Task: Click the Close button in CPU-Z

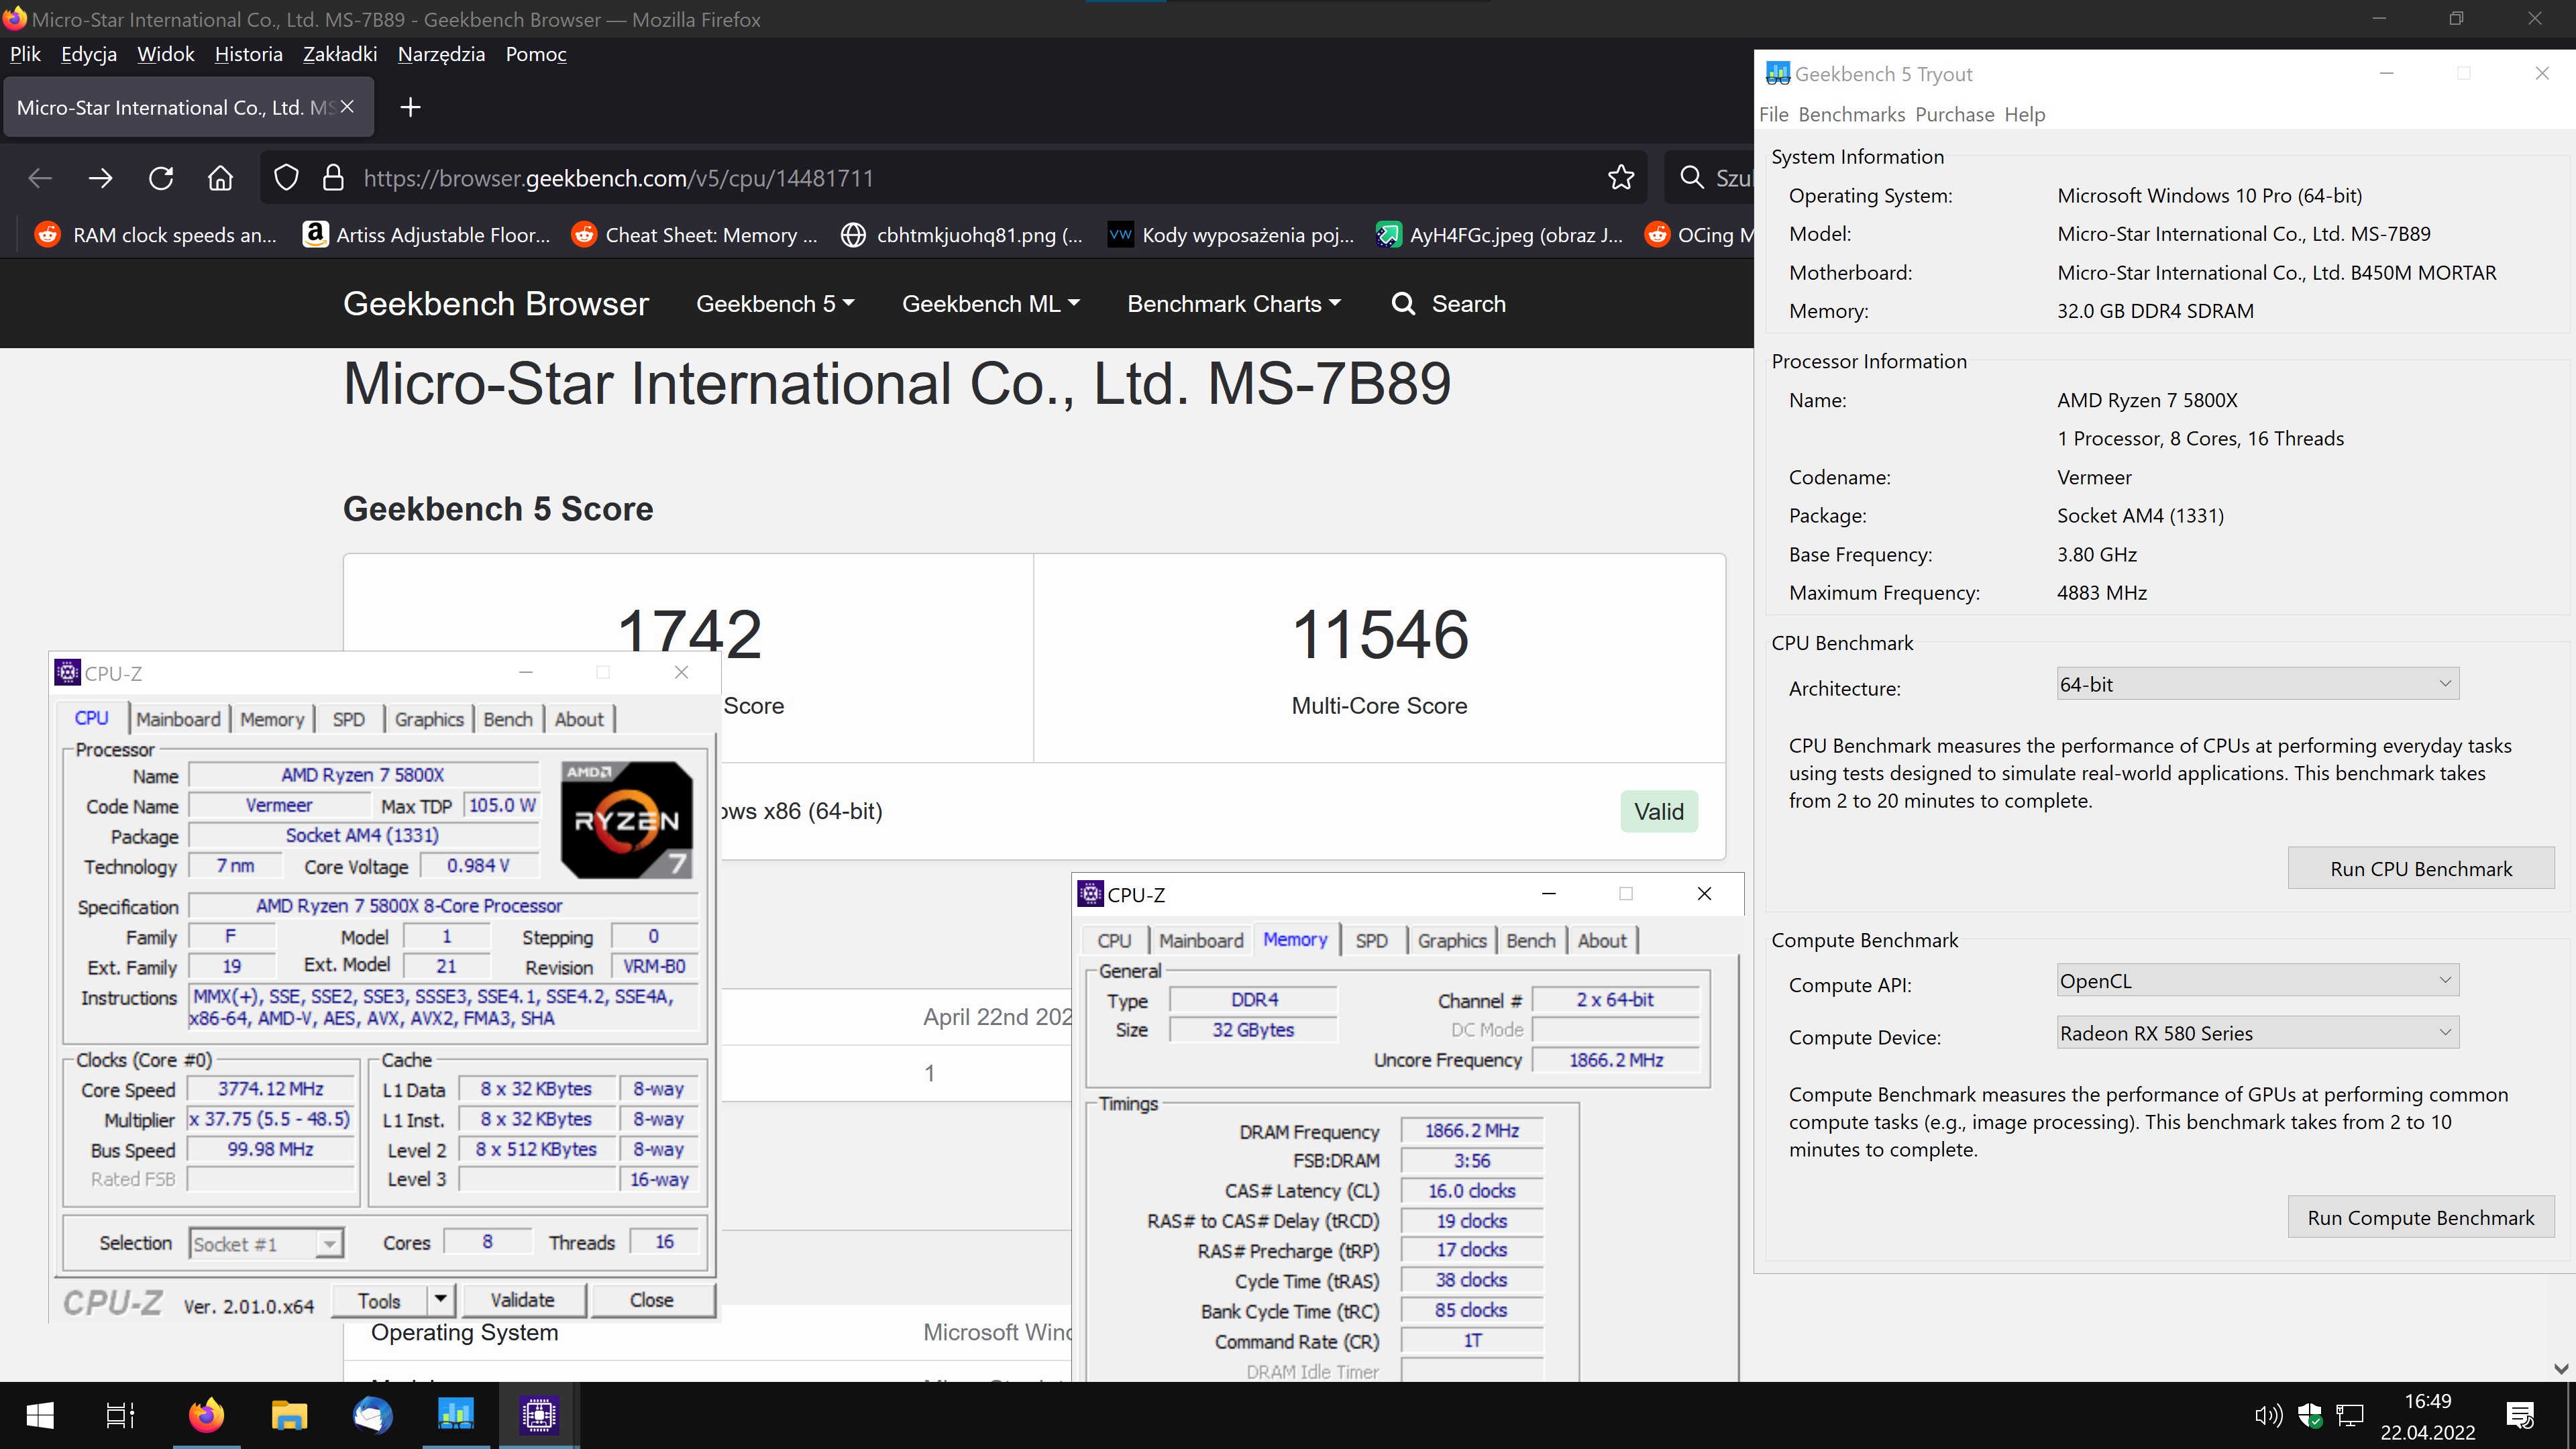Action: point(652,1300)
